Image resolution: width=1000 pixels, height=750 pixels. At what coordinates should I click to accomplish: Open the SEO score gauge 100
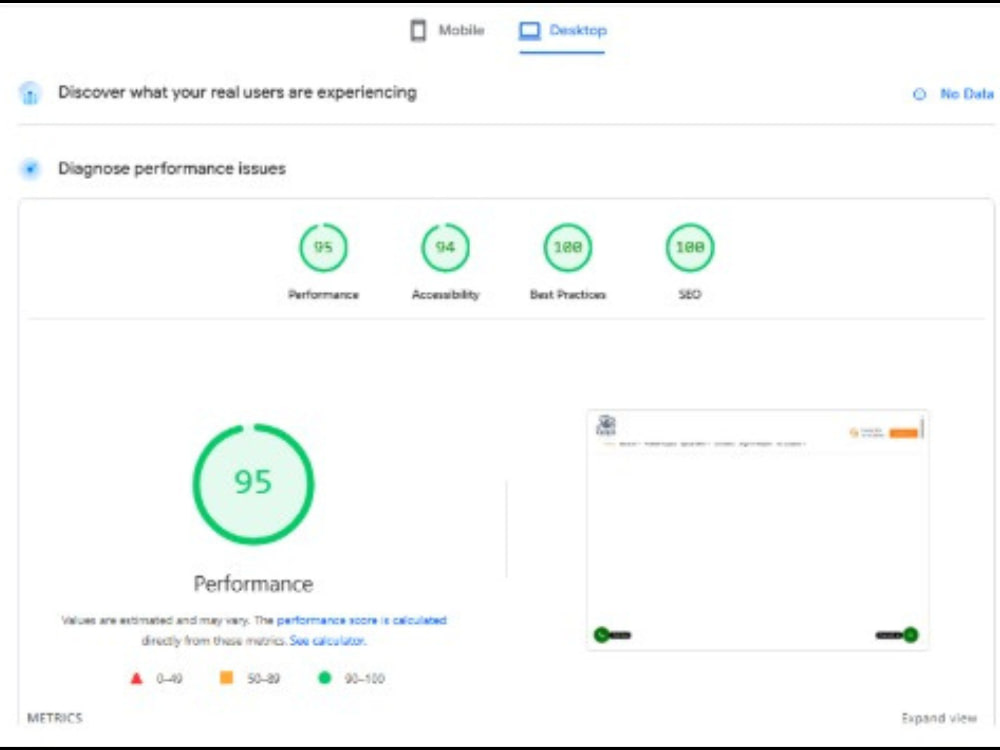pos(690,247)
